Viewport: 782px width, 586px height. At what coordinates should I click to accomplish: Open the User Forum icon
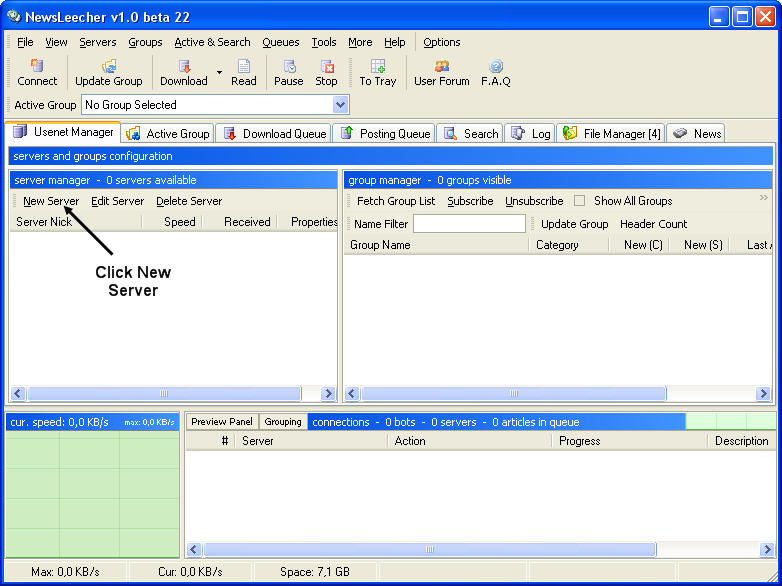(x=442, y=66)
